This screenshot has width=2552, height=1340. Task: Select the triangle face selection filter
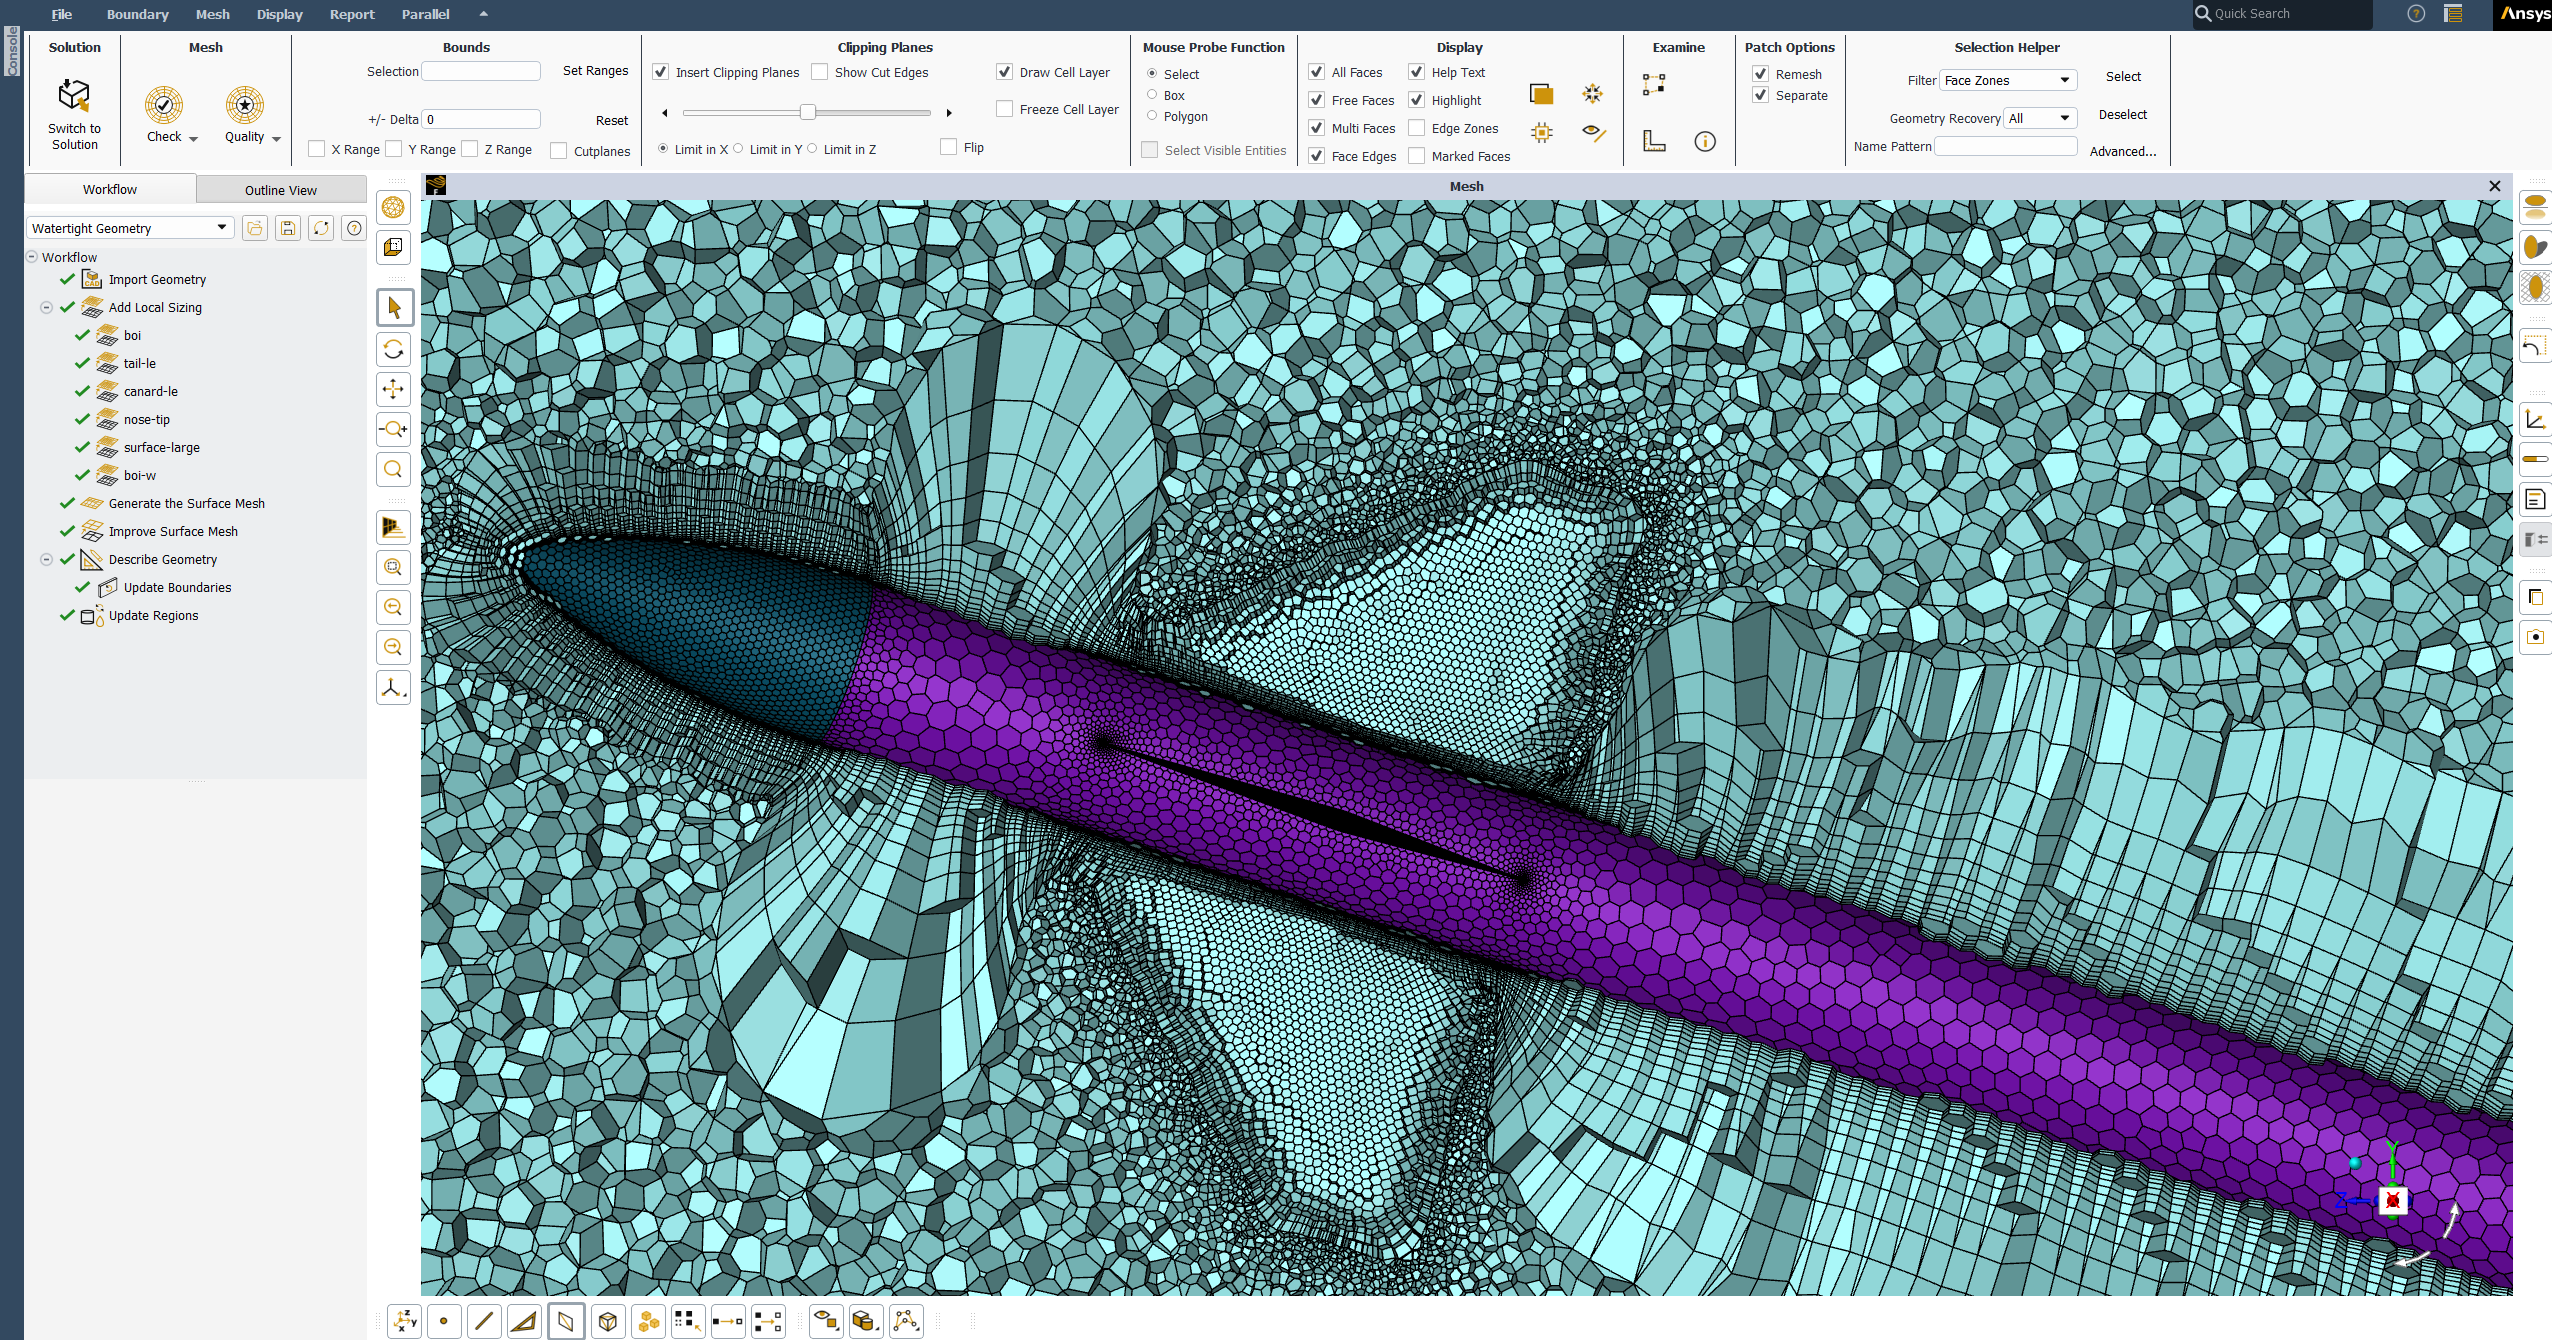pyautogui.click(x=524, y=1321)
